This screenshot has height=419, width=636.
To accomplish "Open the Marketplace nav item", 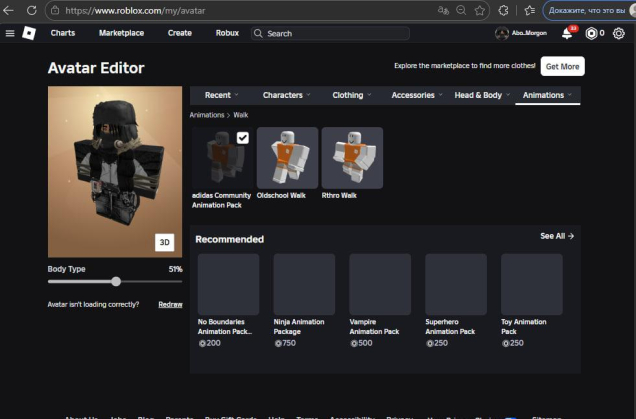I will pos(121,33).
